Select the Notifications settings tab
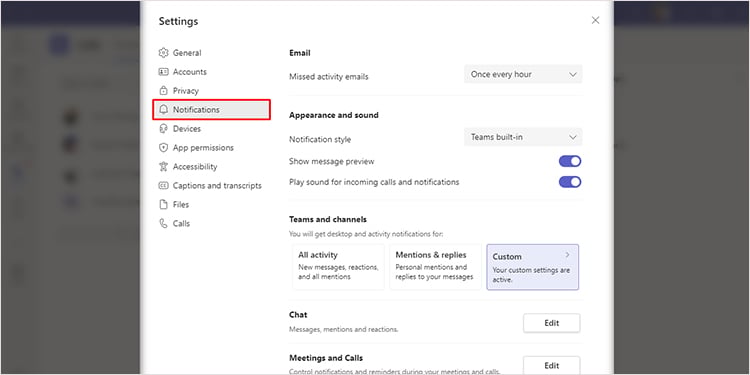750x375 pixels. coord(212,110)
